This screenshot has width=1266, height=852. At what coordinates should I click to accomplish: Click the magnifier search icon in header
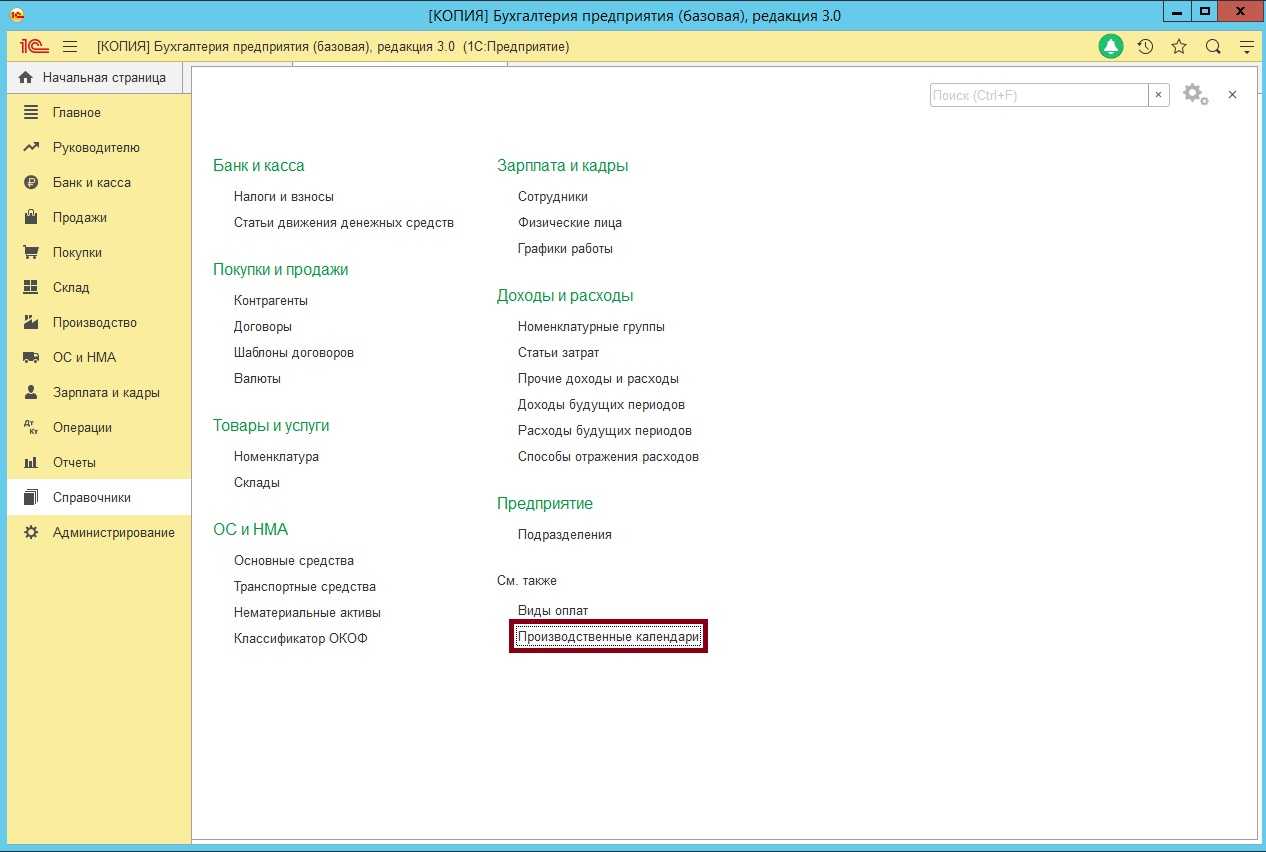(x=1213, y=47)
